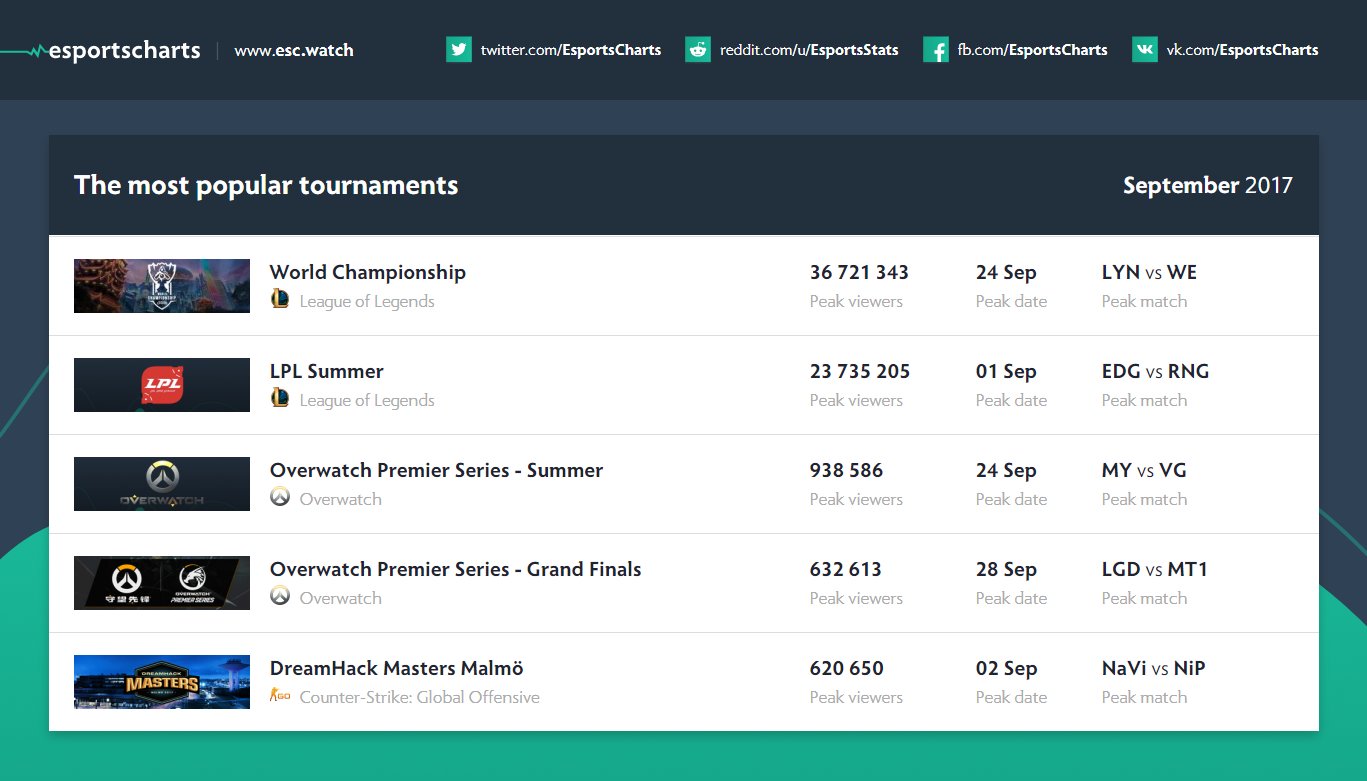Click the CS:GO icon under DreamHack Masters
1367x781 pixels.
click(x=280, y=696)
